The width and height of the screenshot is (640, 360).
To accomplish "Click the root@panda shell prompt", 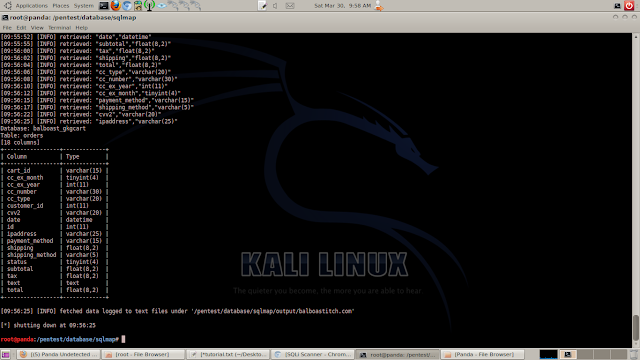I will pos(60,339).
